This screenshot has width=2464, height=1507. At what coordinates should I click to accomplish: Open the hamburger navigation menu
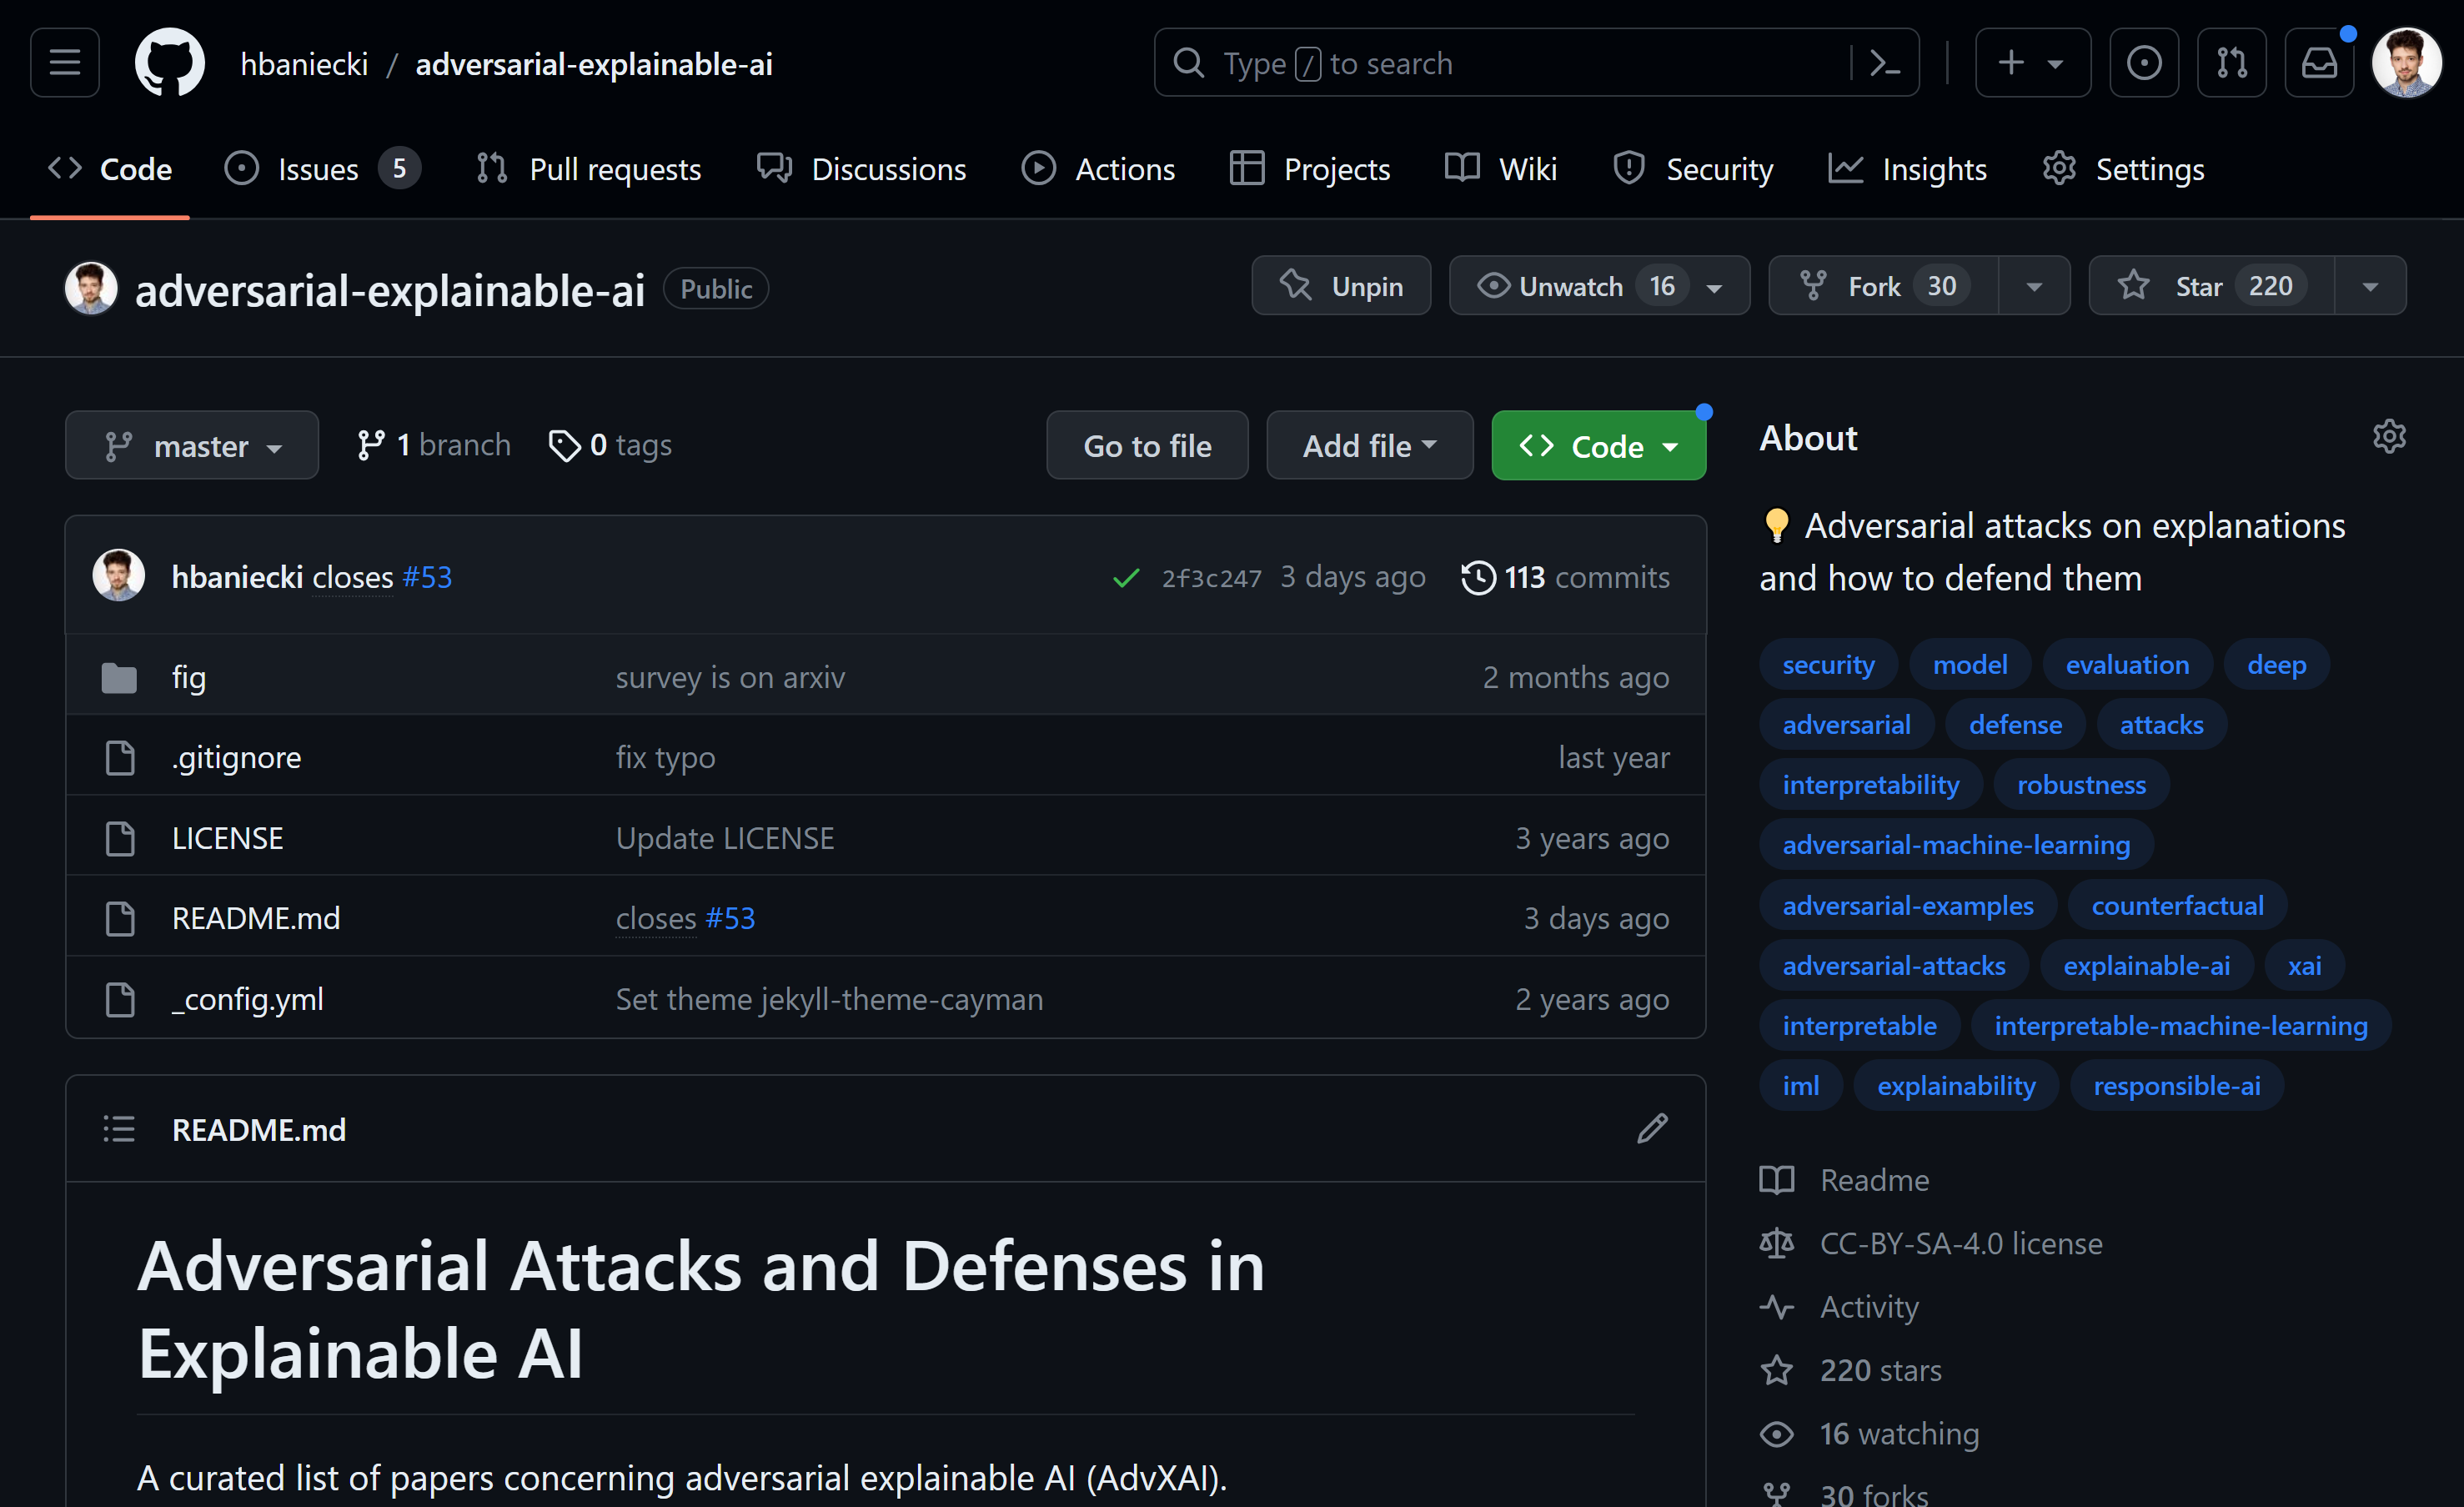pyautogui.click(x=65, y=63)
